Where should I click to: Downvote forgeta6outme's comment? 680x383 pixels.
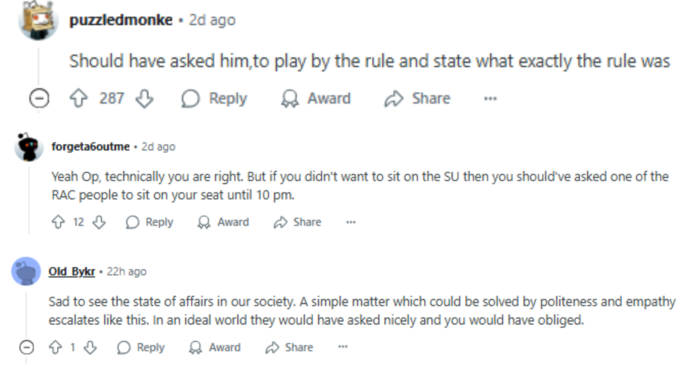pyautogui.click(x=99, y=222)
